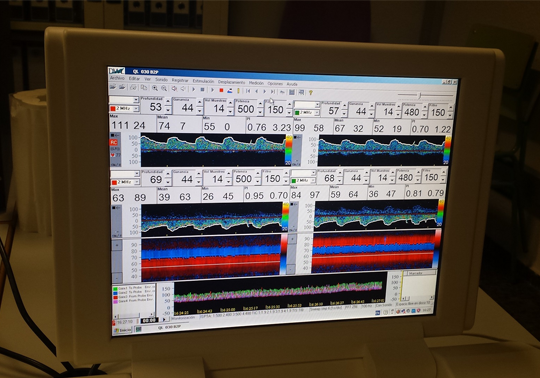The width and height of the screenshot is (540, 378).
Task: Go to previous record arrow icon
Action: point(257,91)
